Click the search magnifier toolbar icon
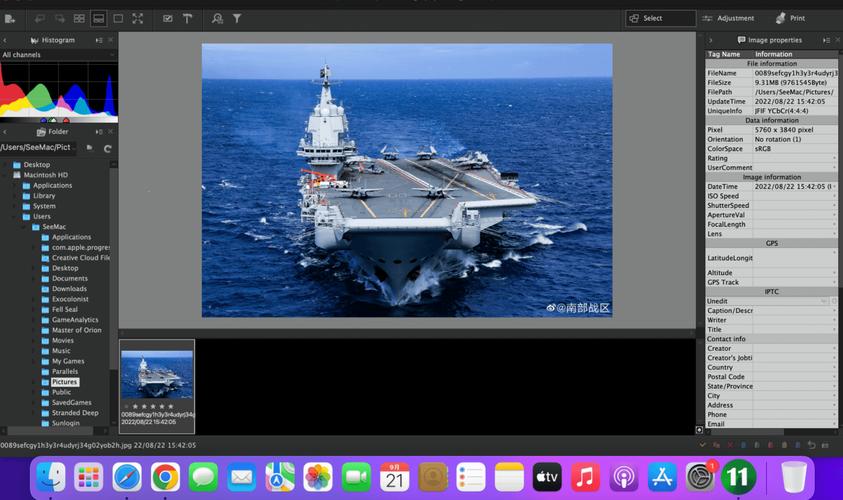Screen dimensions: 843x500 [x=217, y=18]
